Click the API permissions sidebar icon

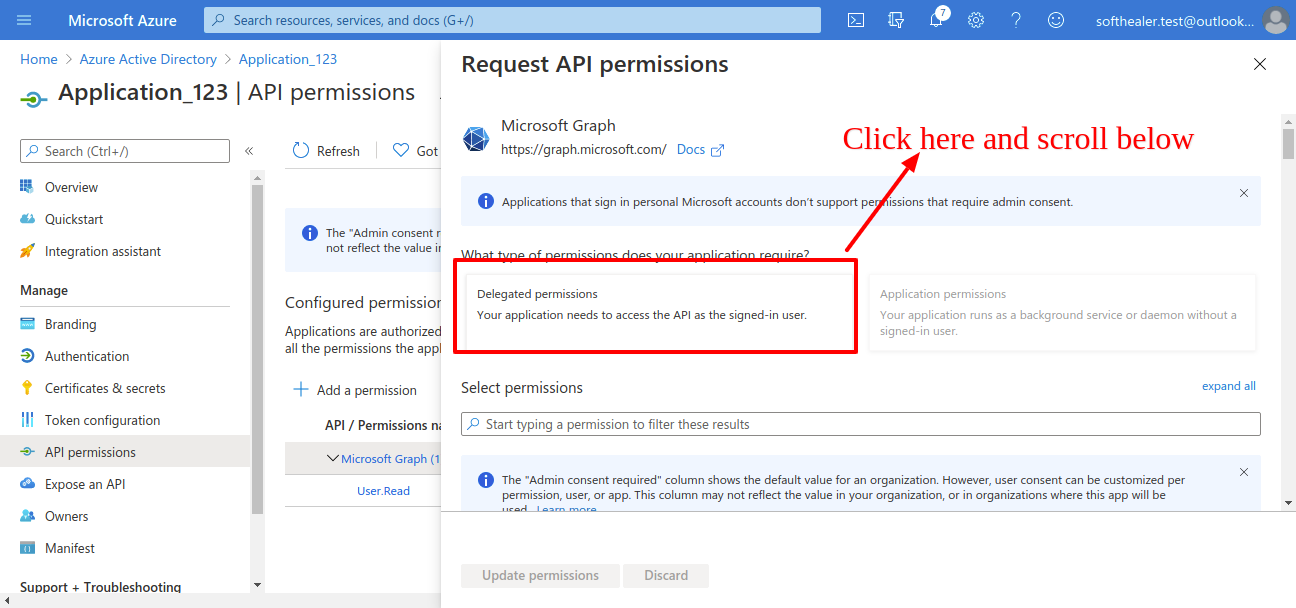(27, 452)
